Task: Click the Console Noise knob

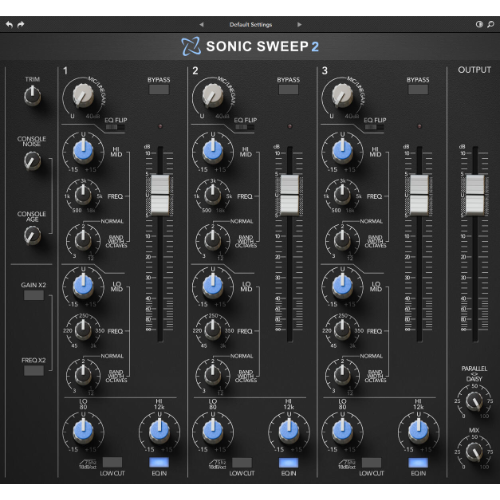Action: click(32, 161)
